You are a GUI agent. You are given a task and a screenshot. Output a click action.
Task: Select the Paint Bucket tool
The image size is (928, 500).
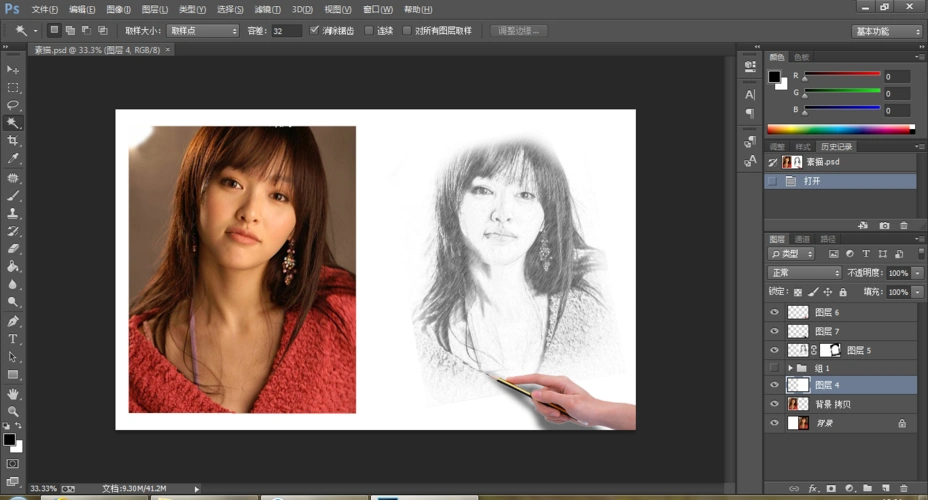[x=12, y=267]
